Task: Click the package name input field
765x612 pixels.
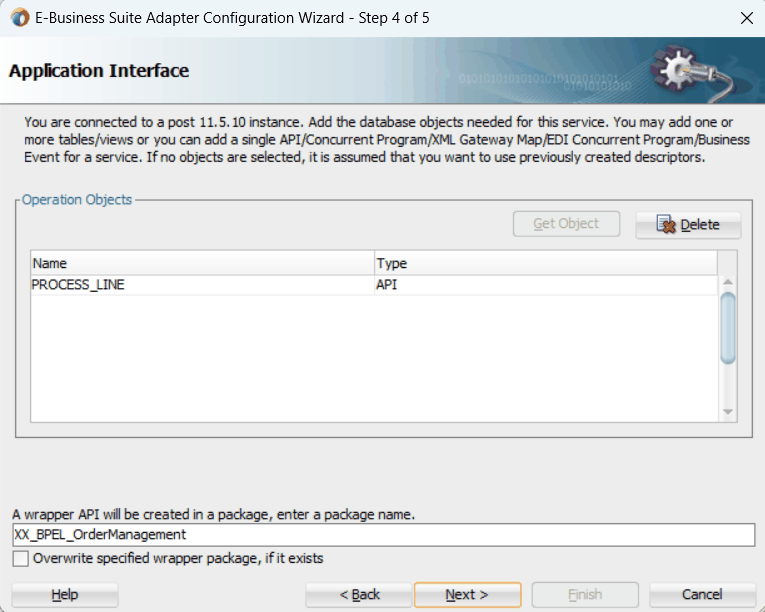Action: (x=383, y=535)
